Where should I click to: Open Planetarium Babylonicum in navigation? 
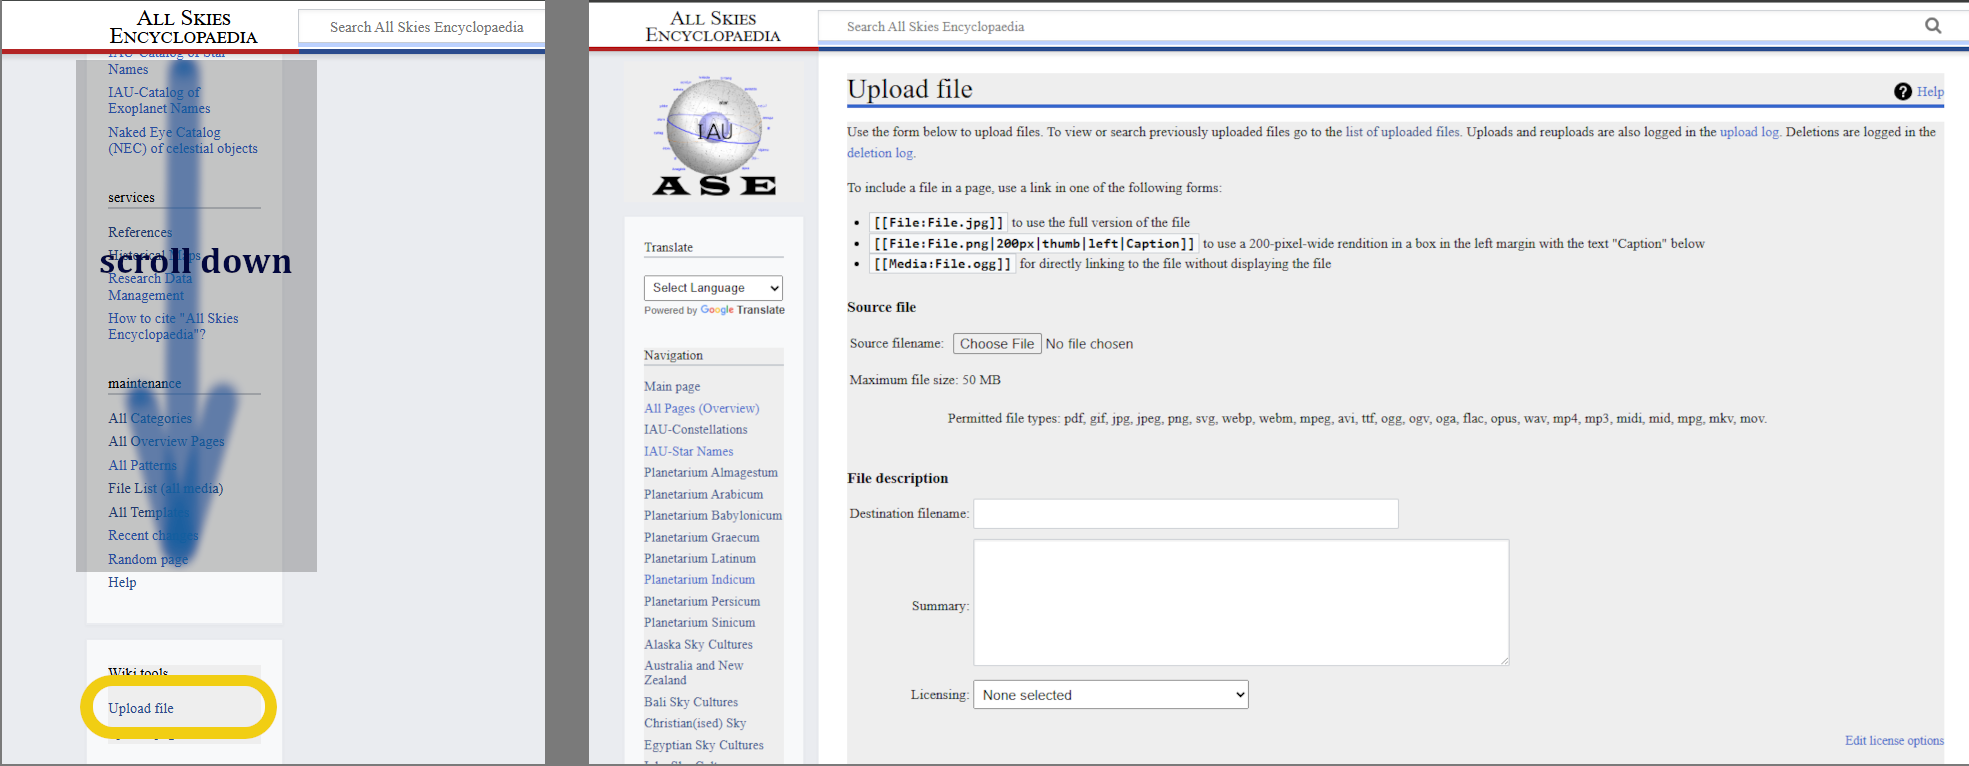click(712, 516)
